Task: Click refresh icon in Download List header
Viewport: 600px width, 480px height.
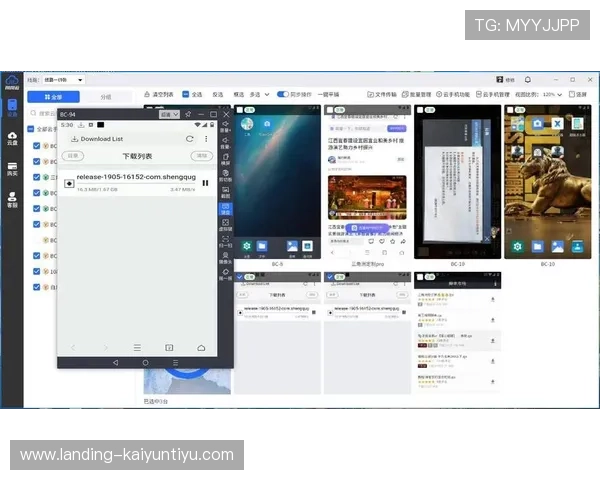Action: click(x=190, y=139)
